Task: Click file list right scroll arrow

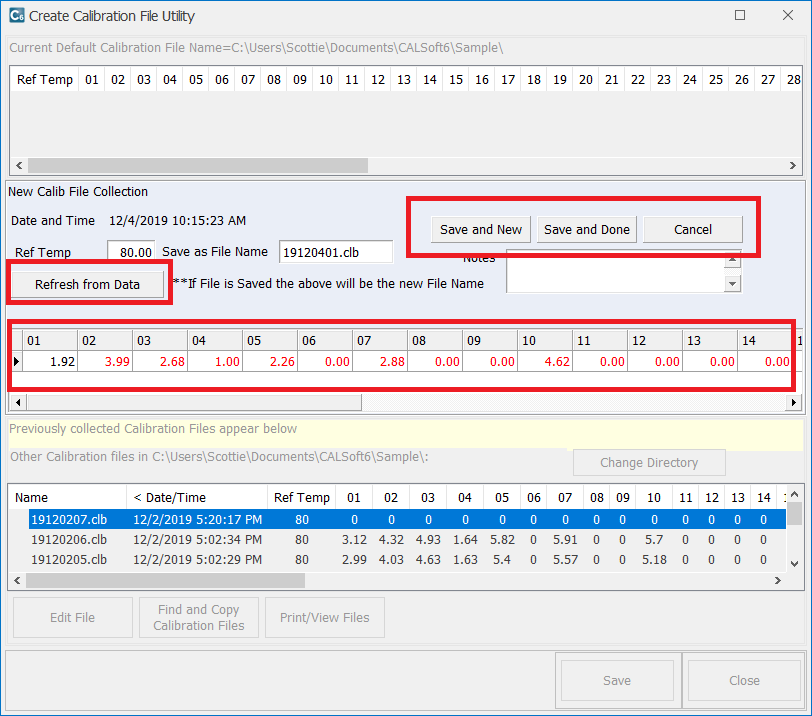Action: click(778, 581)
